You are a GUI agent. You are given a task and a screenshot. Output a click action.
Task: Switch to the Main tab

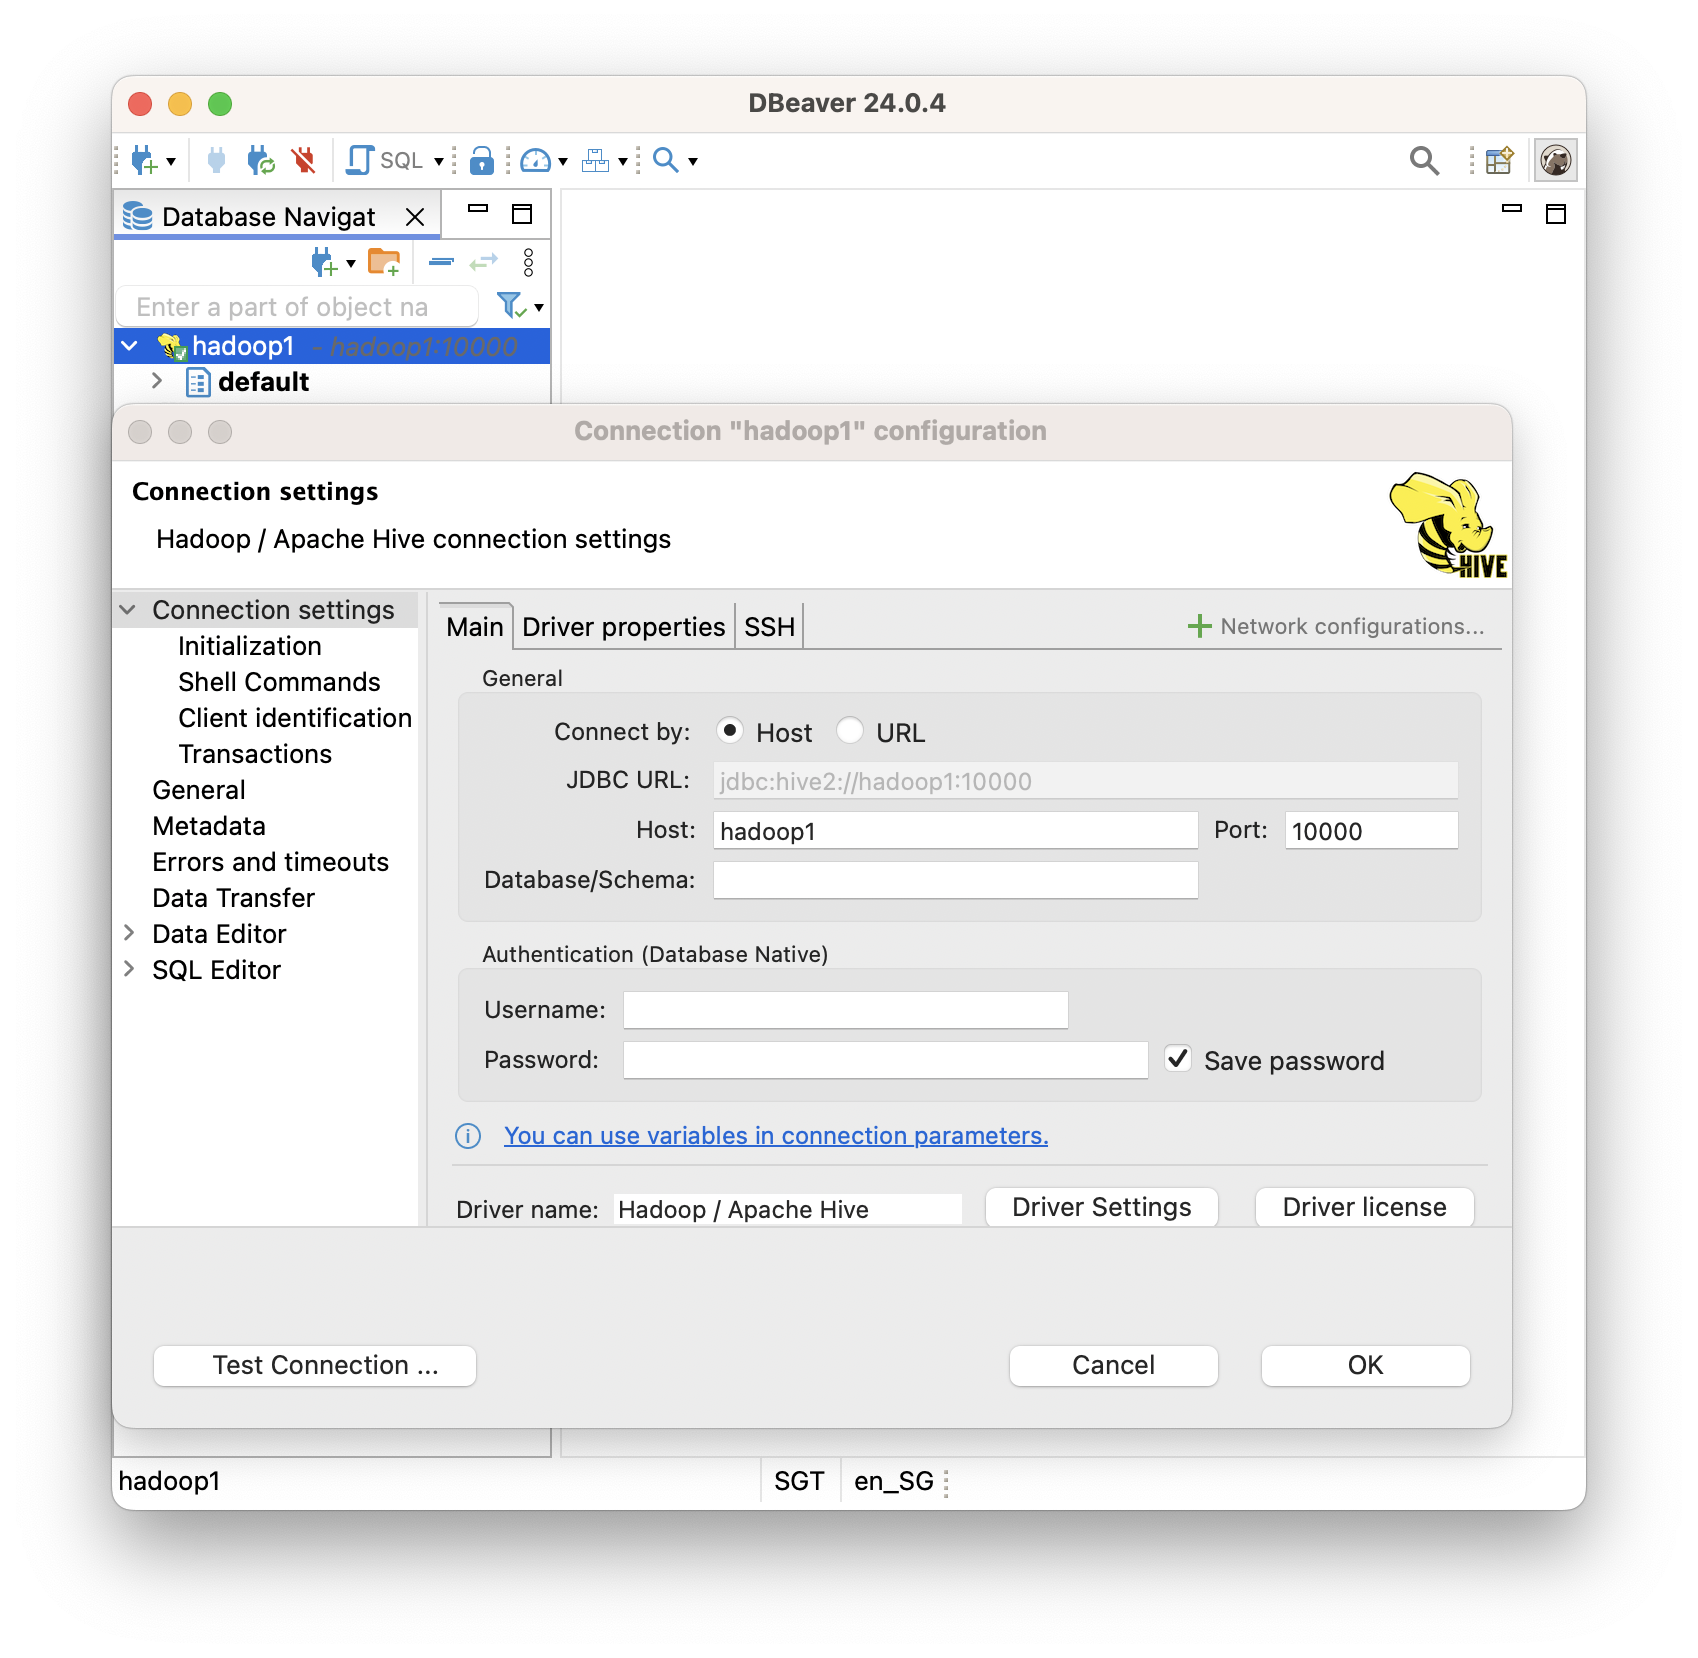tap(475, 627)
